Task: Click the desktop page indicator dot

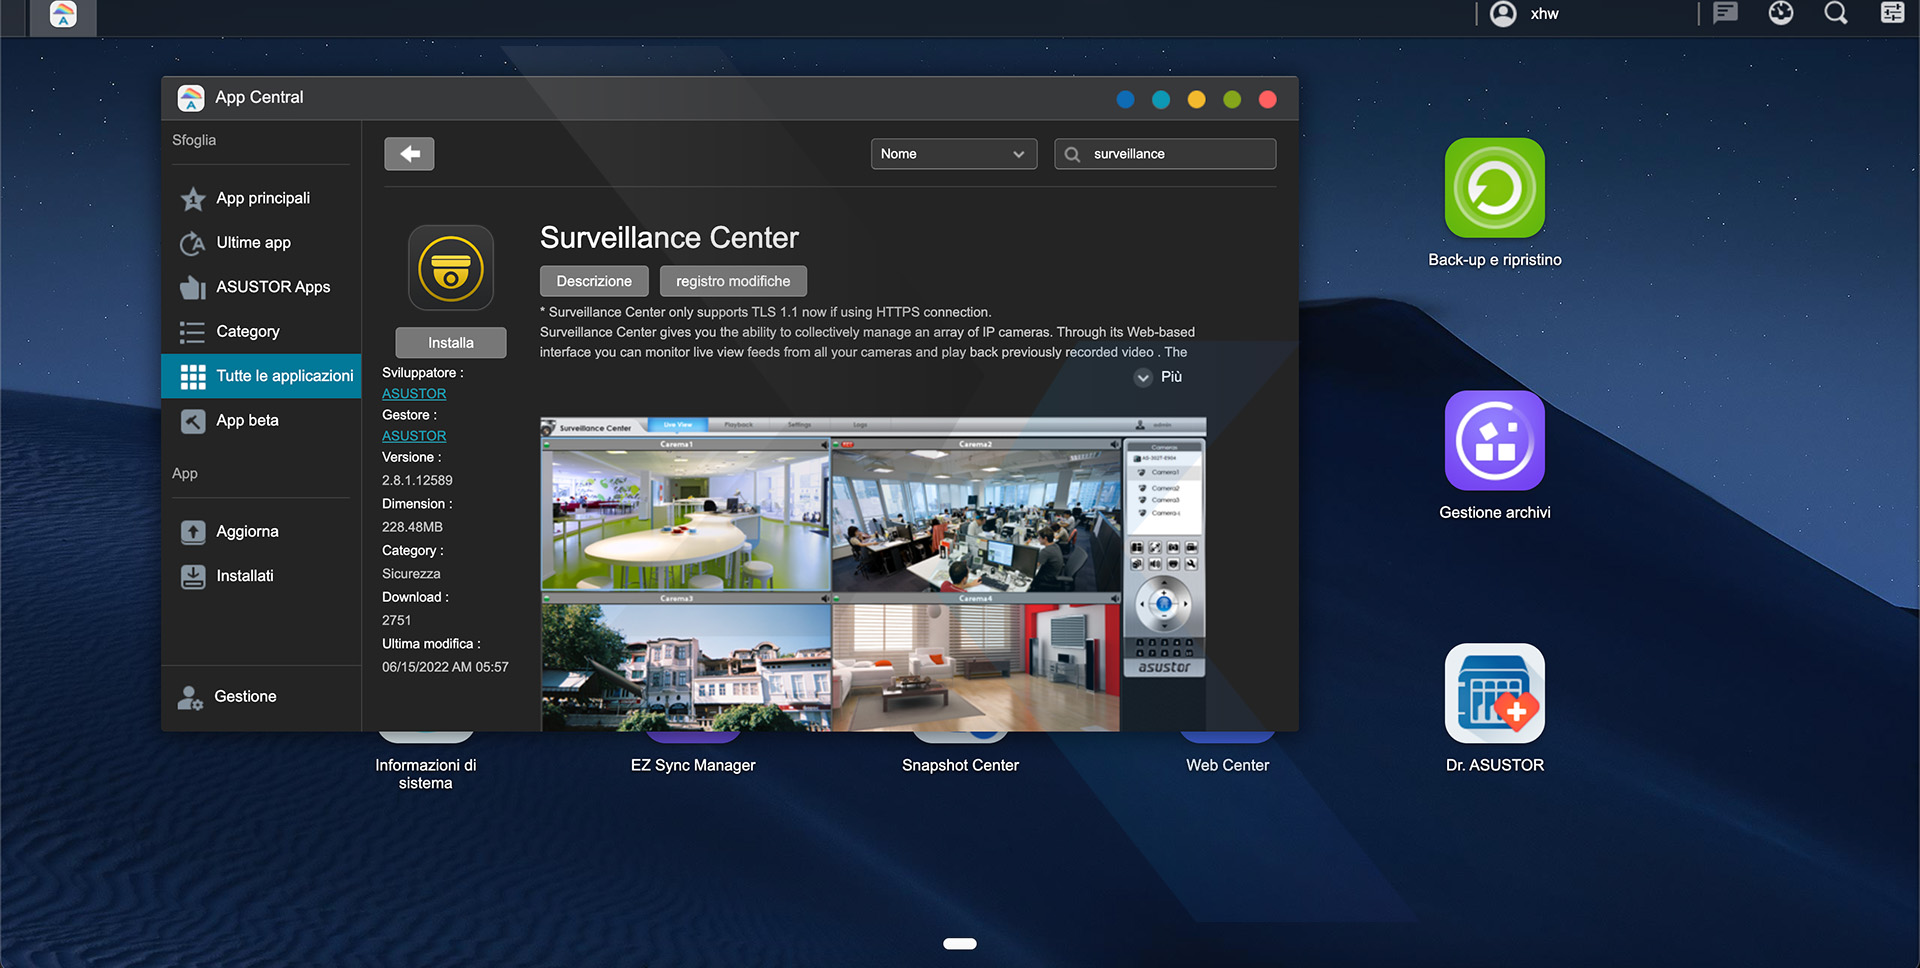Action: (960, 943)
